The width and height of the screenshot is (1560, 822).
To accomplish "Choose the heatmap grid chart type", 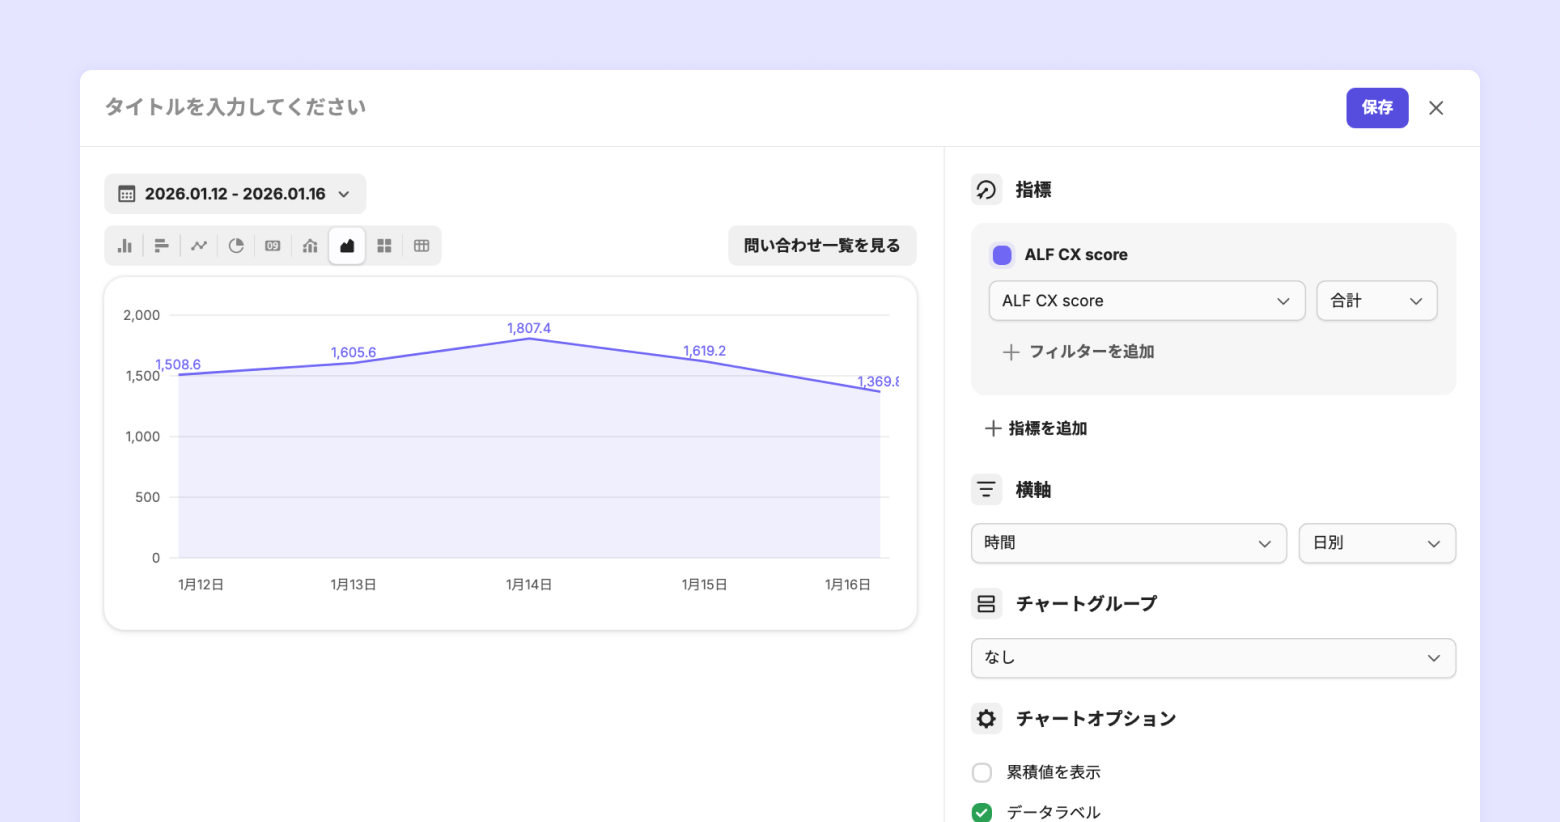I will click(x=384, y=246).
